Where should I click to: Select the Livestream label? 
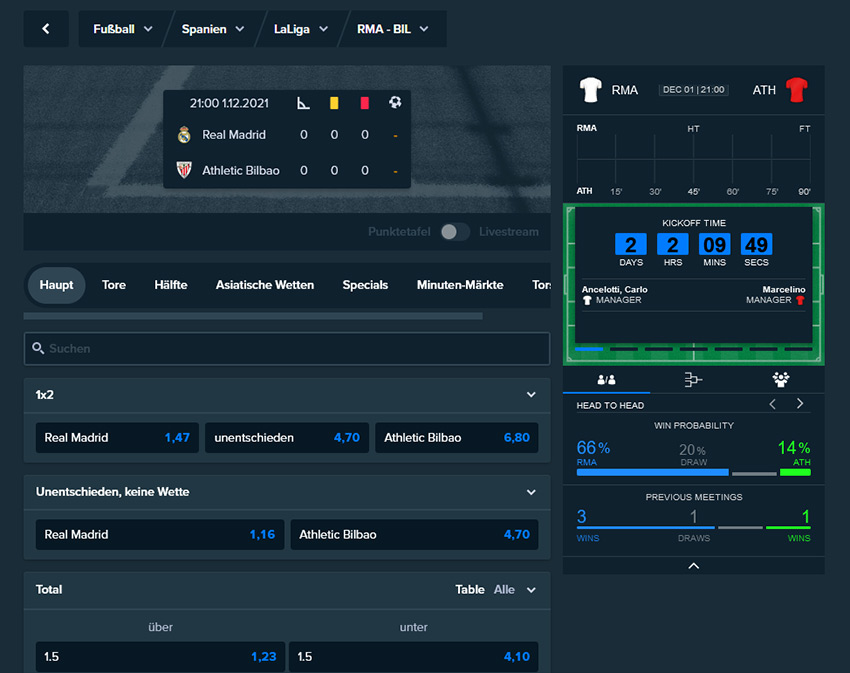[508, 232]
